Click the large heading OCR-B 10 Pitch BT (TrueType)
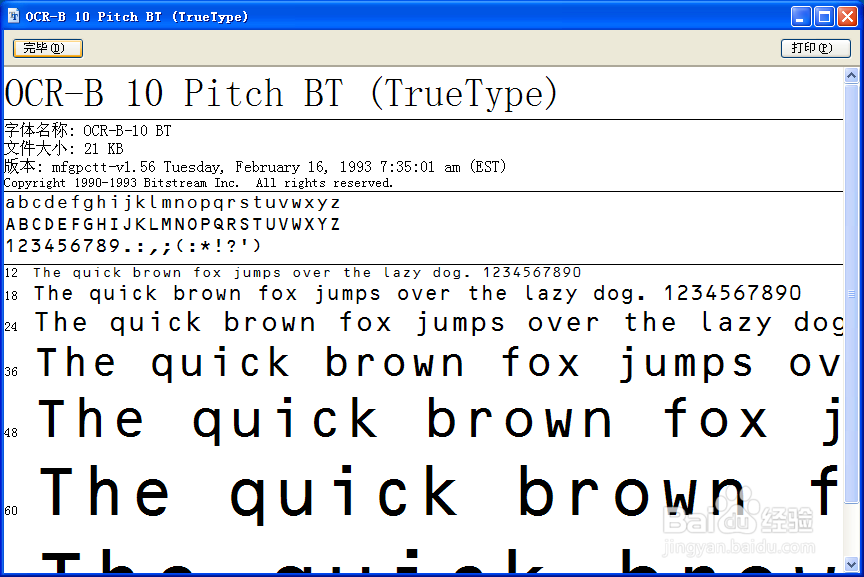 click(281, 93)
